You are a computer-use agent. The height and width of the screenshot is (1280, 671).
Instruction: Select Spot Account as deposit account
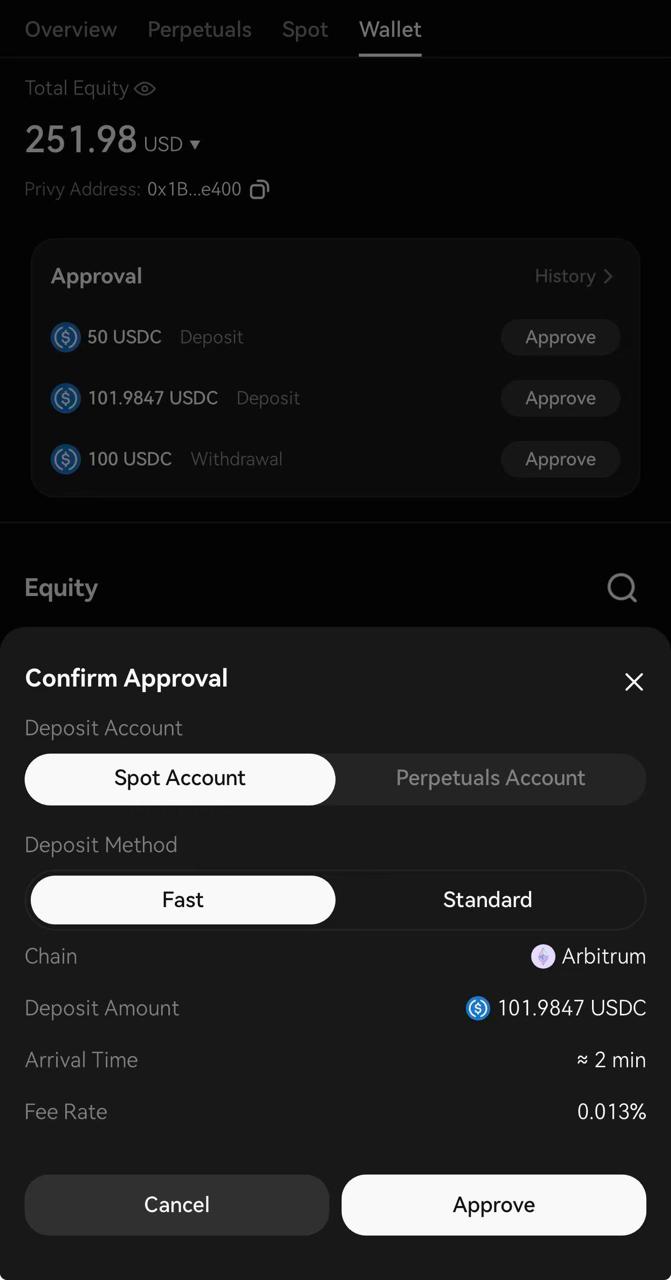pyautogui.click(x=180, y=779)
